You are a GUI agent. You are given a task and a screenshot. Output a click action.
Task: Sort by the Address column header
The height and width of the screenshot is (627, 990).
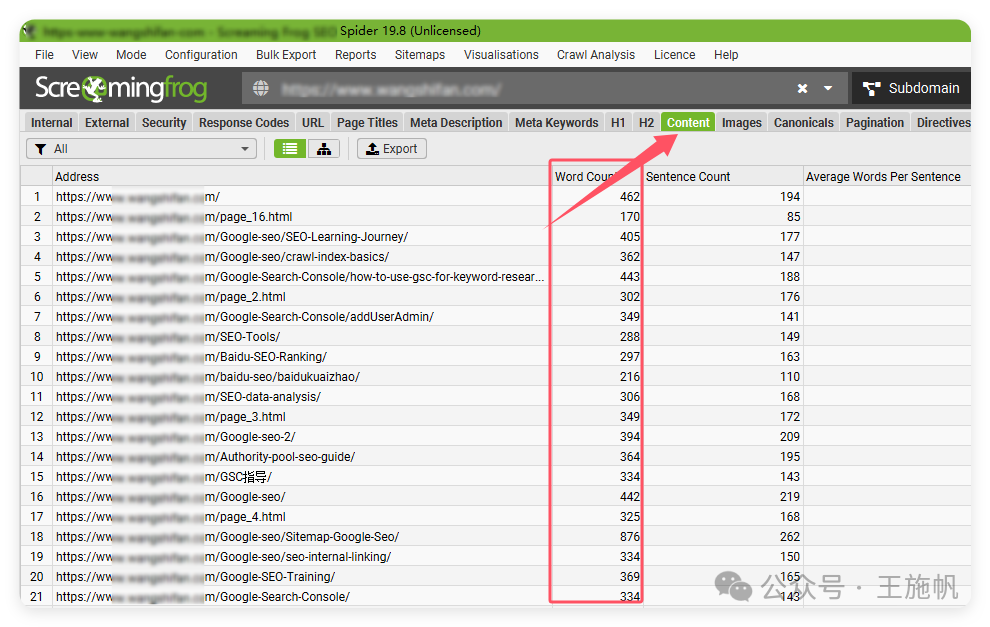coord(301,177)
